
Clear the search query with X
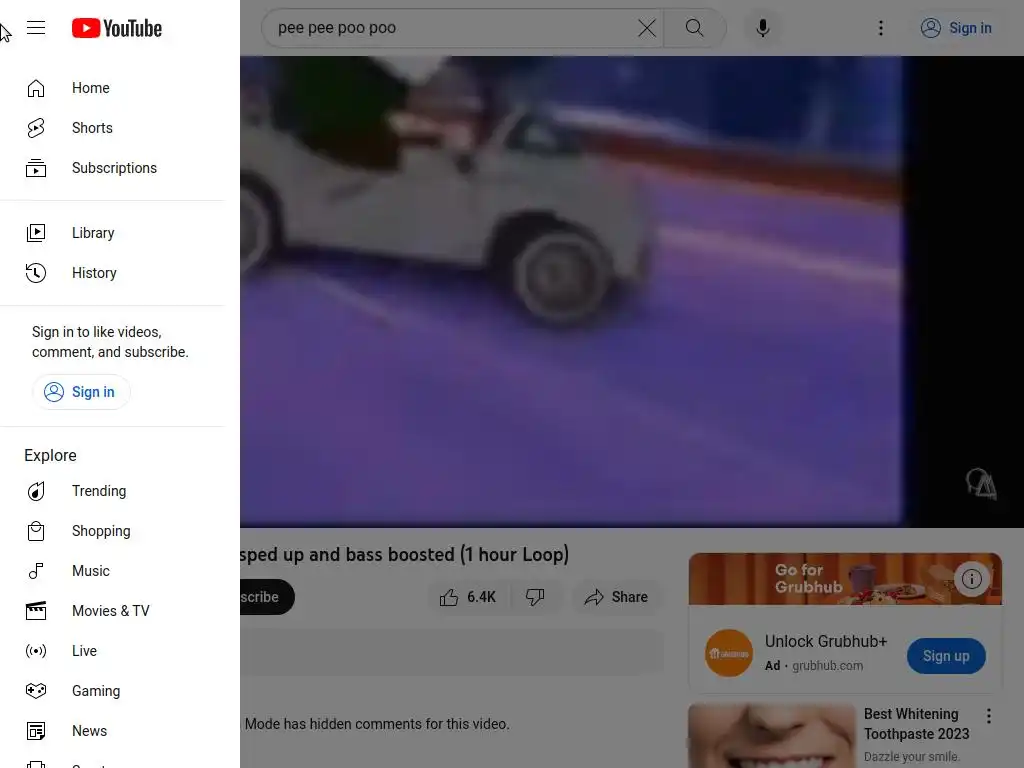[x=647, y=28]
